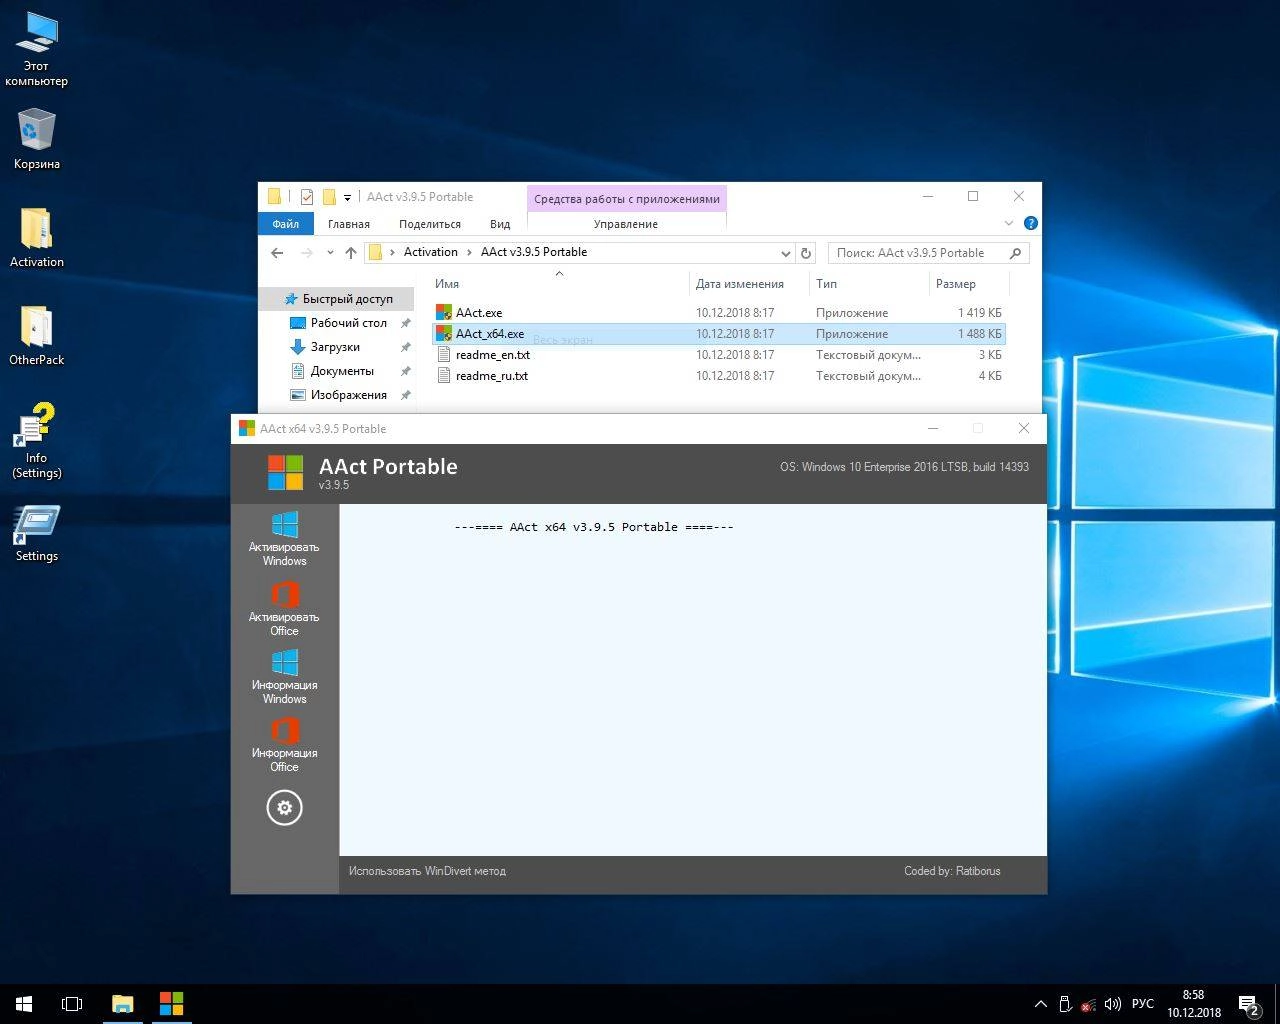
Task: Click AAct log output text area
Action: click(692, 680)
